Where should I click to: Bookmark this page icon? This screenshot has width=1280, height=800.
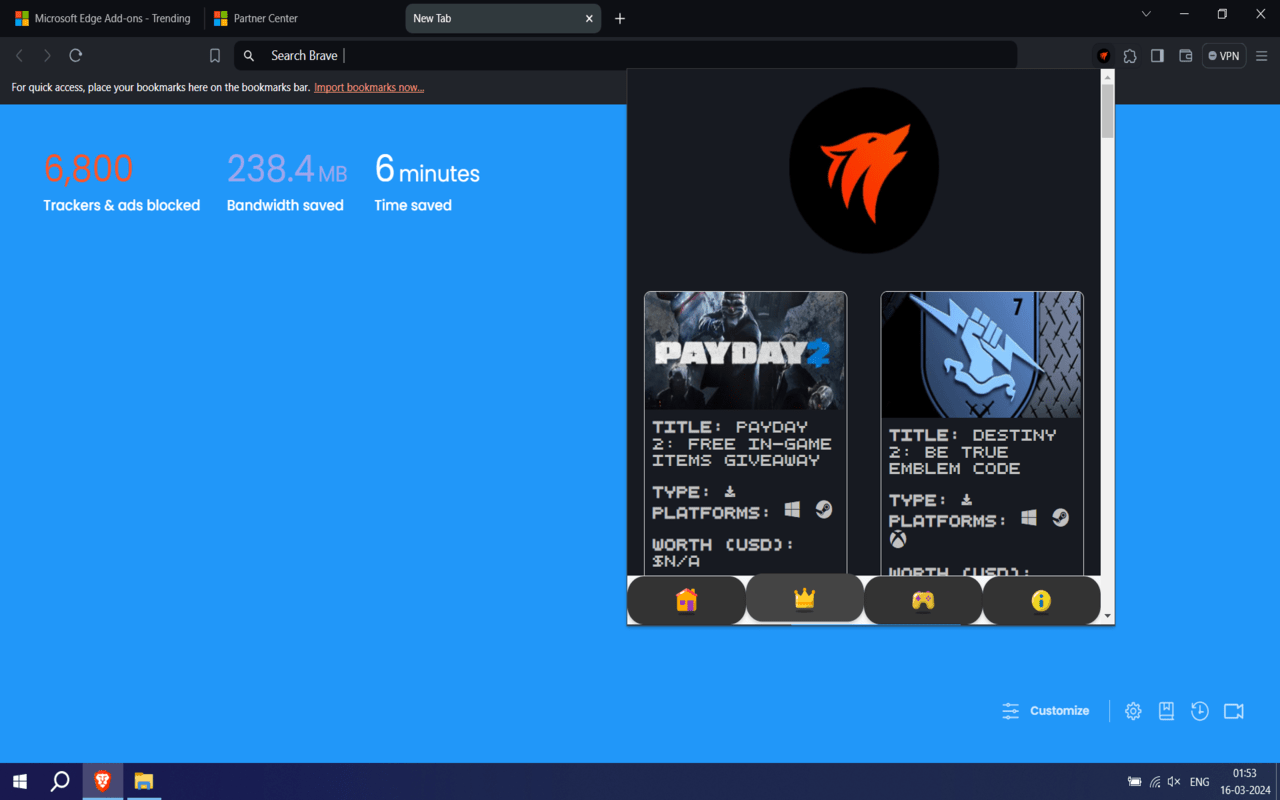[x=215, y=56]
